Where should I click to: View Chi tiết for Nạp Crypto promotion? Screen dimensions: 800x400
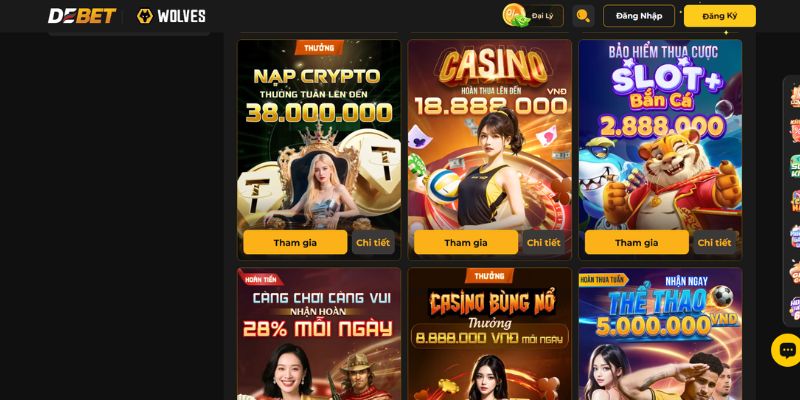373,242
